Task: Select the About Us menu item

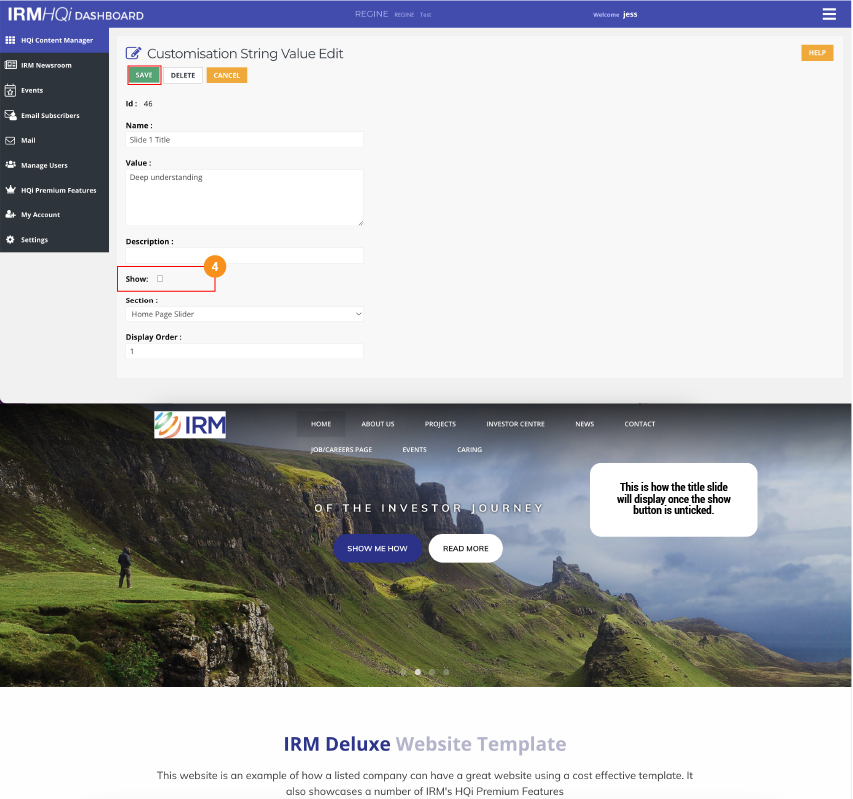Action: click(x=377, y=424)
